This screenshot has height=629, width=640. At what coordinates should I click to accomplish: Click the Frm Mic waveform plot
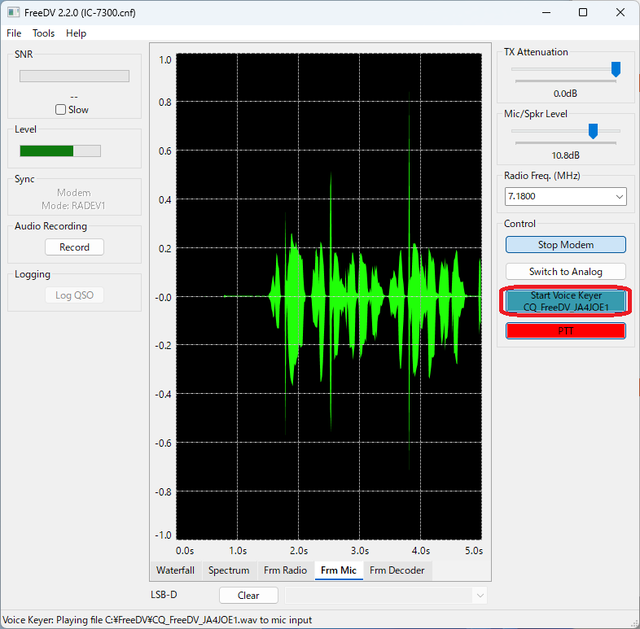329,296
